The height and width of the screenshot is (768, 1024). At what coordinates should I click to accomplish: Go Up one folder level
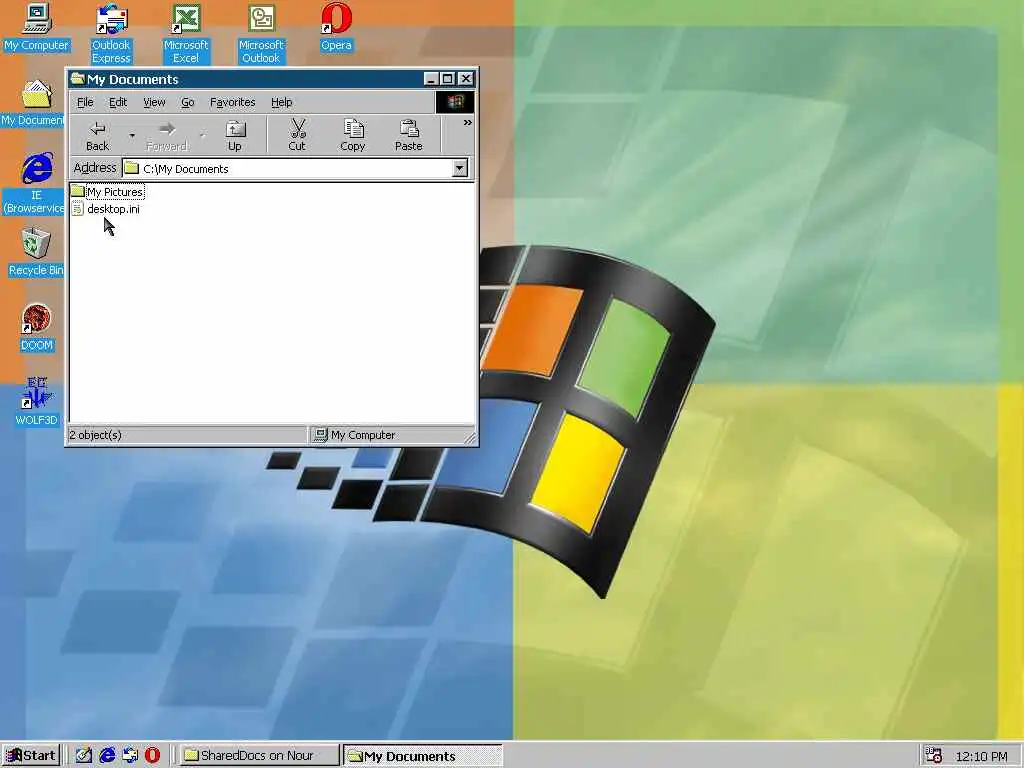234,136
